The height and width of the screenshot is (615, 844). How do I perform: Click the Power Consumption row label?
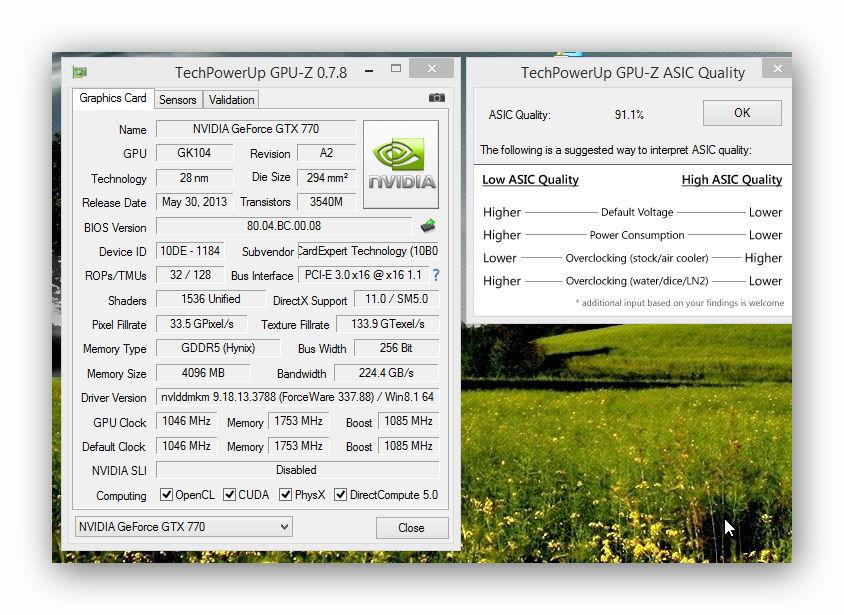click(x=637, y=235)
